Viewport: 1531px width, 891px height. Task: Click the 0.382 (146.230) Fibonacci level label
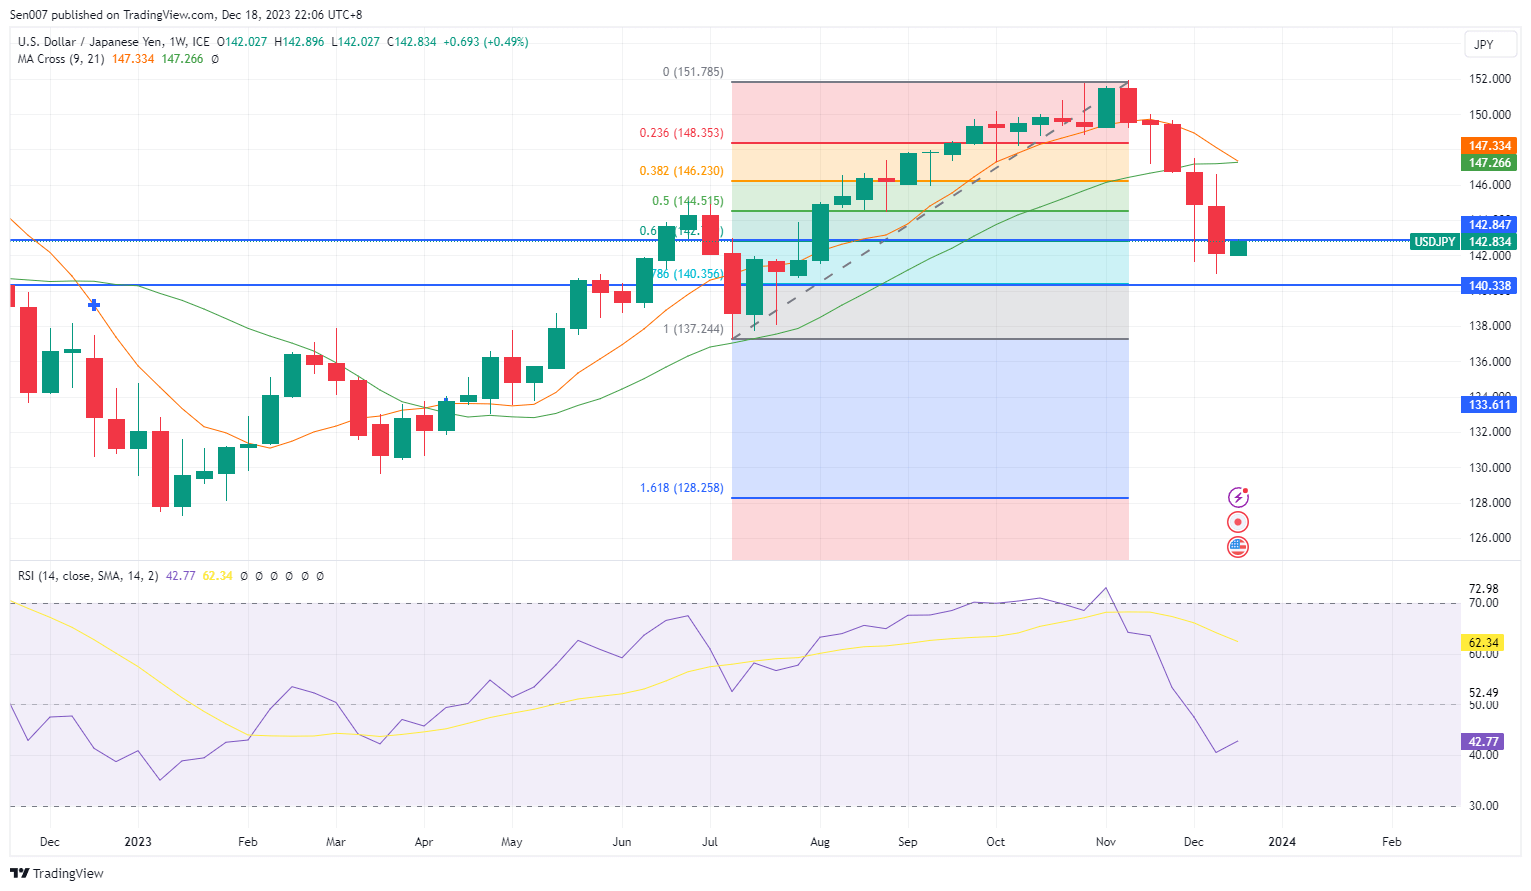[x=681, y=171]
